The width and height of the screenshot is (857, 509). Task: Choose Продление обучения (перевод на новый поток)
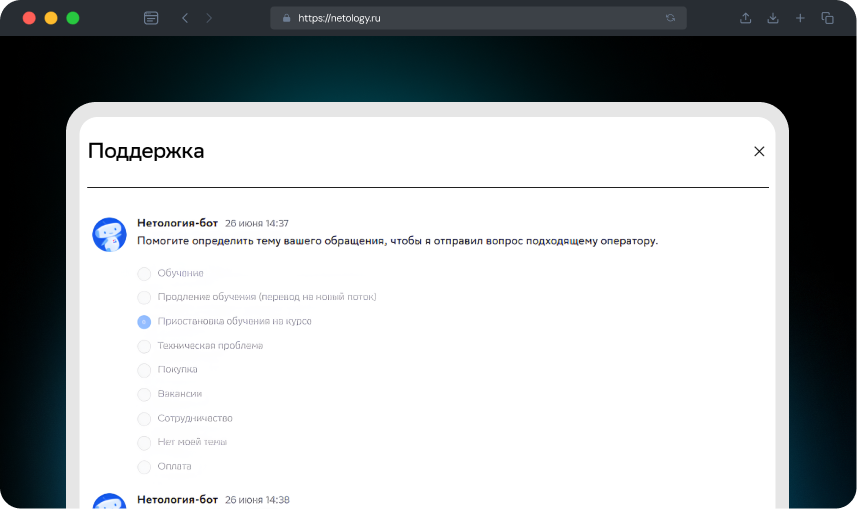(144, 297)
